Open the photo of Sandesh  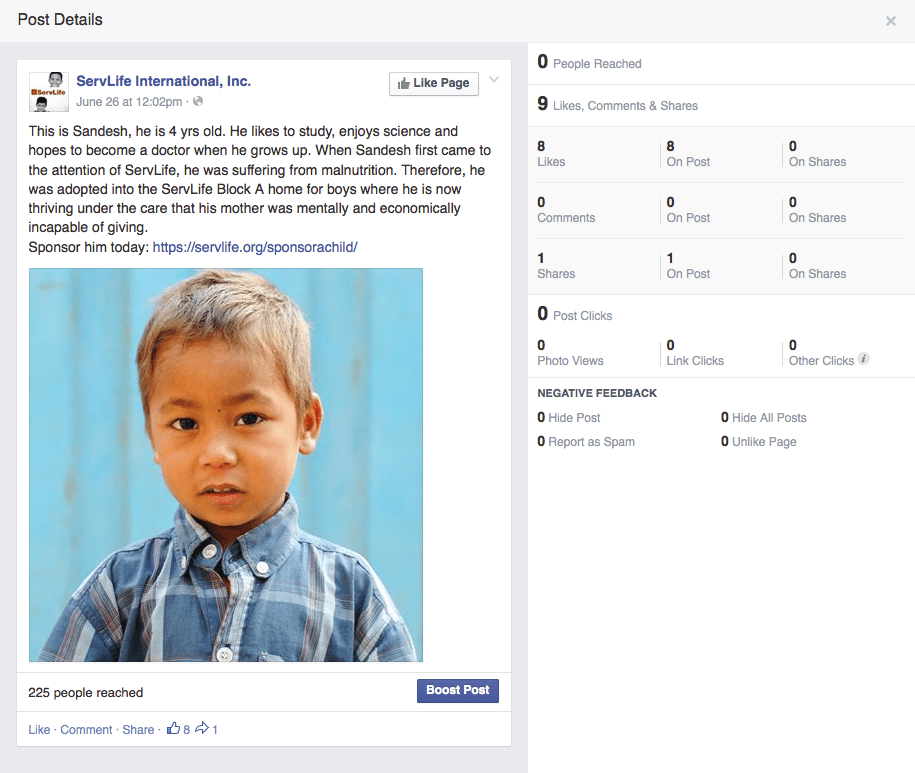(x=226, y=465)
